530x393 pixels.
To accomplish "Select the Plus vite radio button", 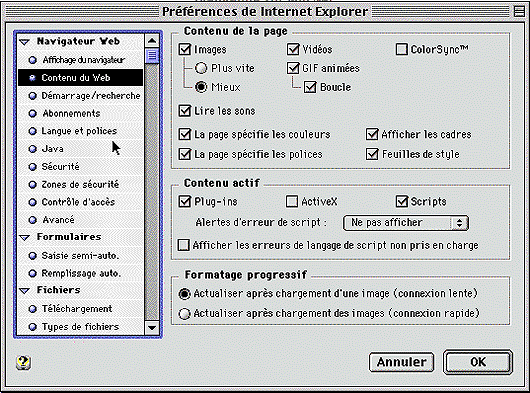I will coord(201,68).
